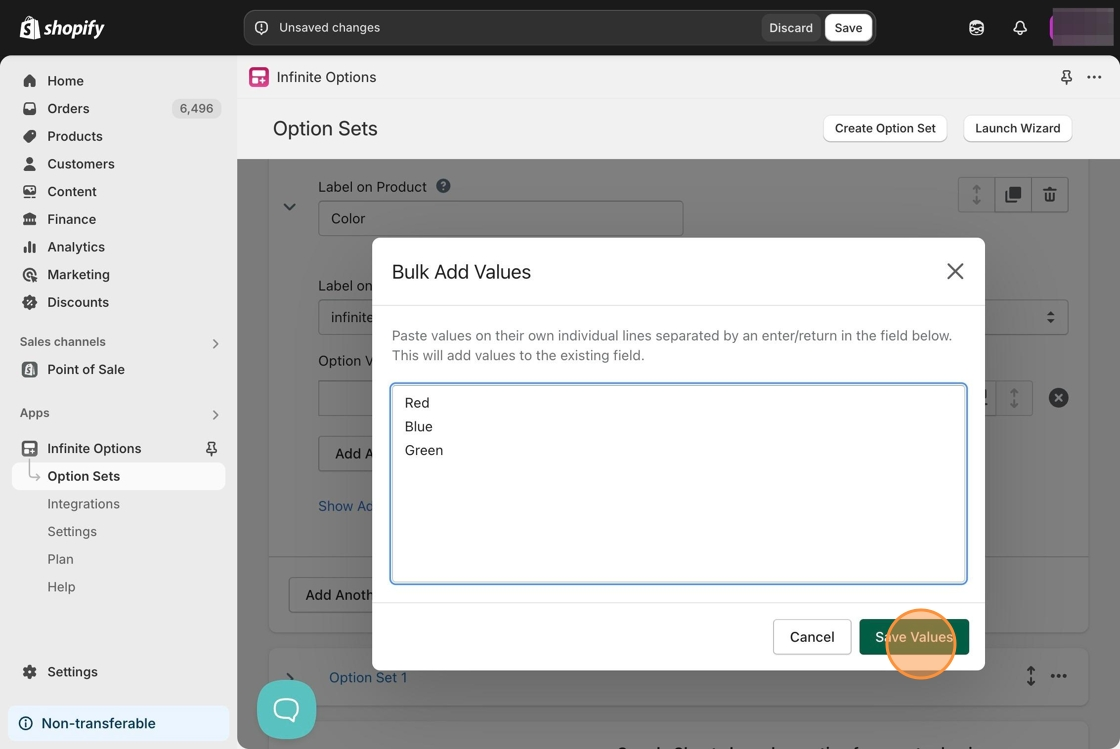
Task: Open Shopify Sidekick assistant icon
Action: (976, 28)
